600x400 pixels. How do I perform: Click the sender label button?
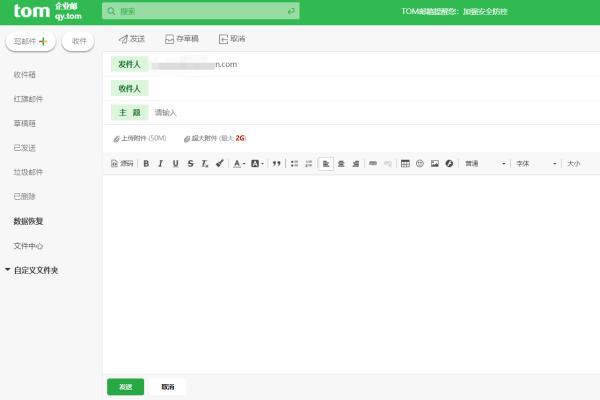tap(129, 64)
